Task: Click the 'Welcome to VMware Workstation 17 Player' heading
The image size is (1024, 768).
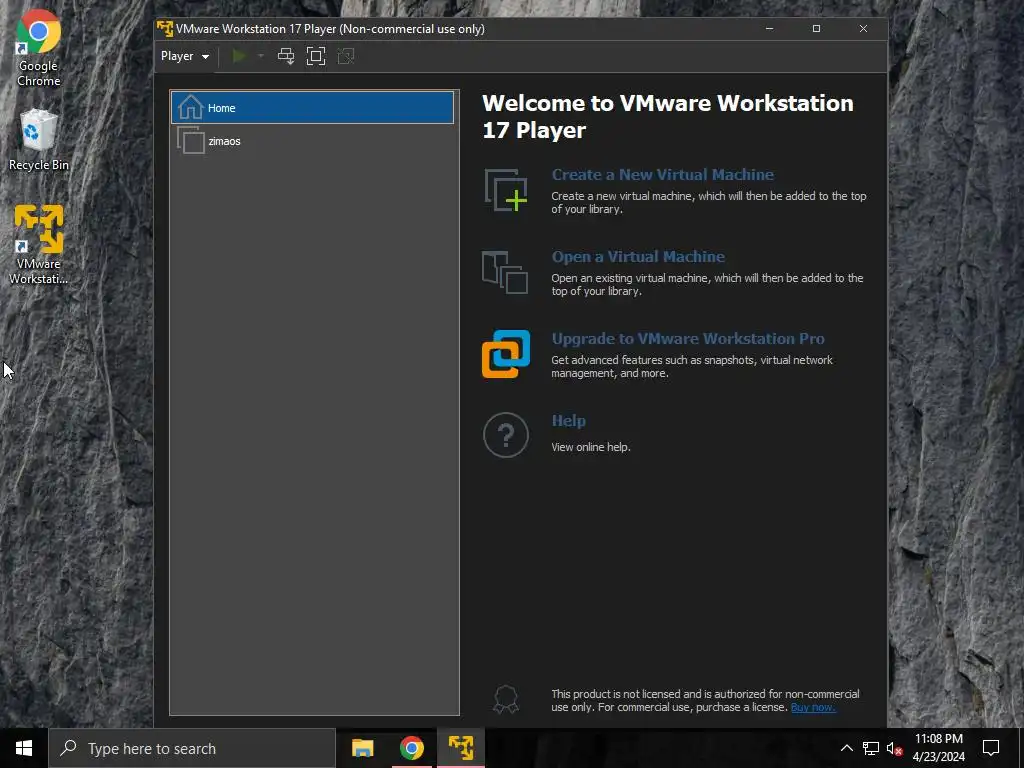Action: click(667, 116)
